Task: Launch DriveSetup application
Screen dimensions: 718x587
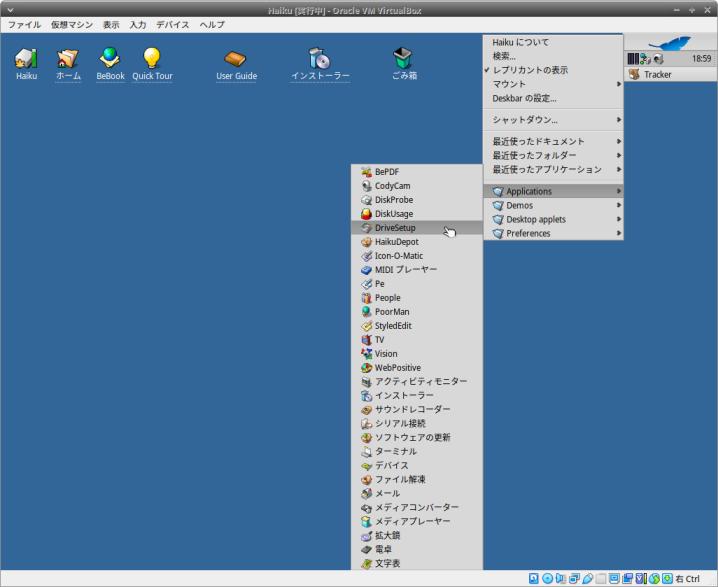Action: [x=417, y=228]
